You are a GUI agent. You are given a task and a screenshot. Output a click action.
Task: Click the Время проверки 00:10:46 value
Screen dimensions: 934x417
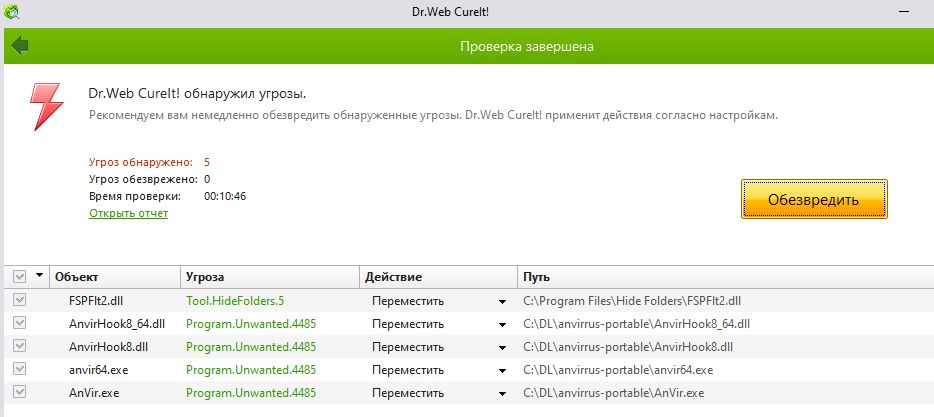click(x=225, y=196)
